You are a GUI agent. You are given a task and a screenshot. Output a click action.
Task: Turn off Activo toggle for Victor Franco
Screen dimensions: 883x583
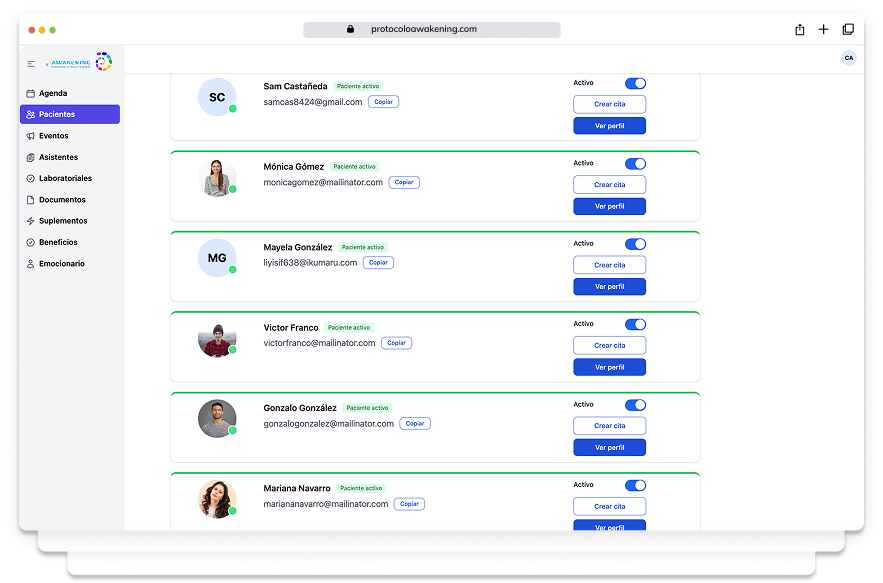(635, 324)
